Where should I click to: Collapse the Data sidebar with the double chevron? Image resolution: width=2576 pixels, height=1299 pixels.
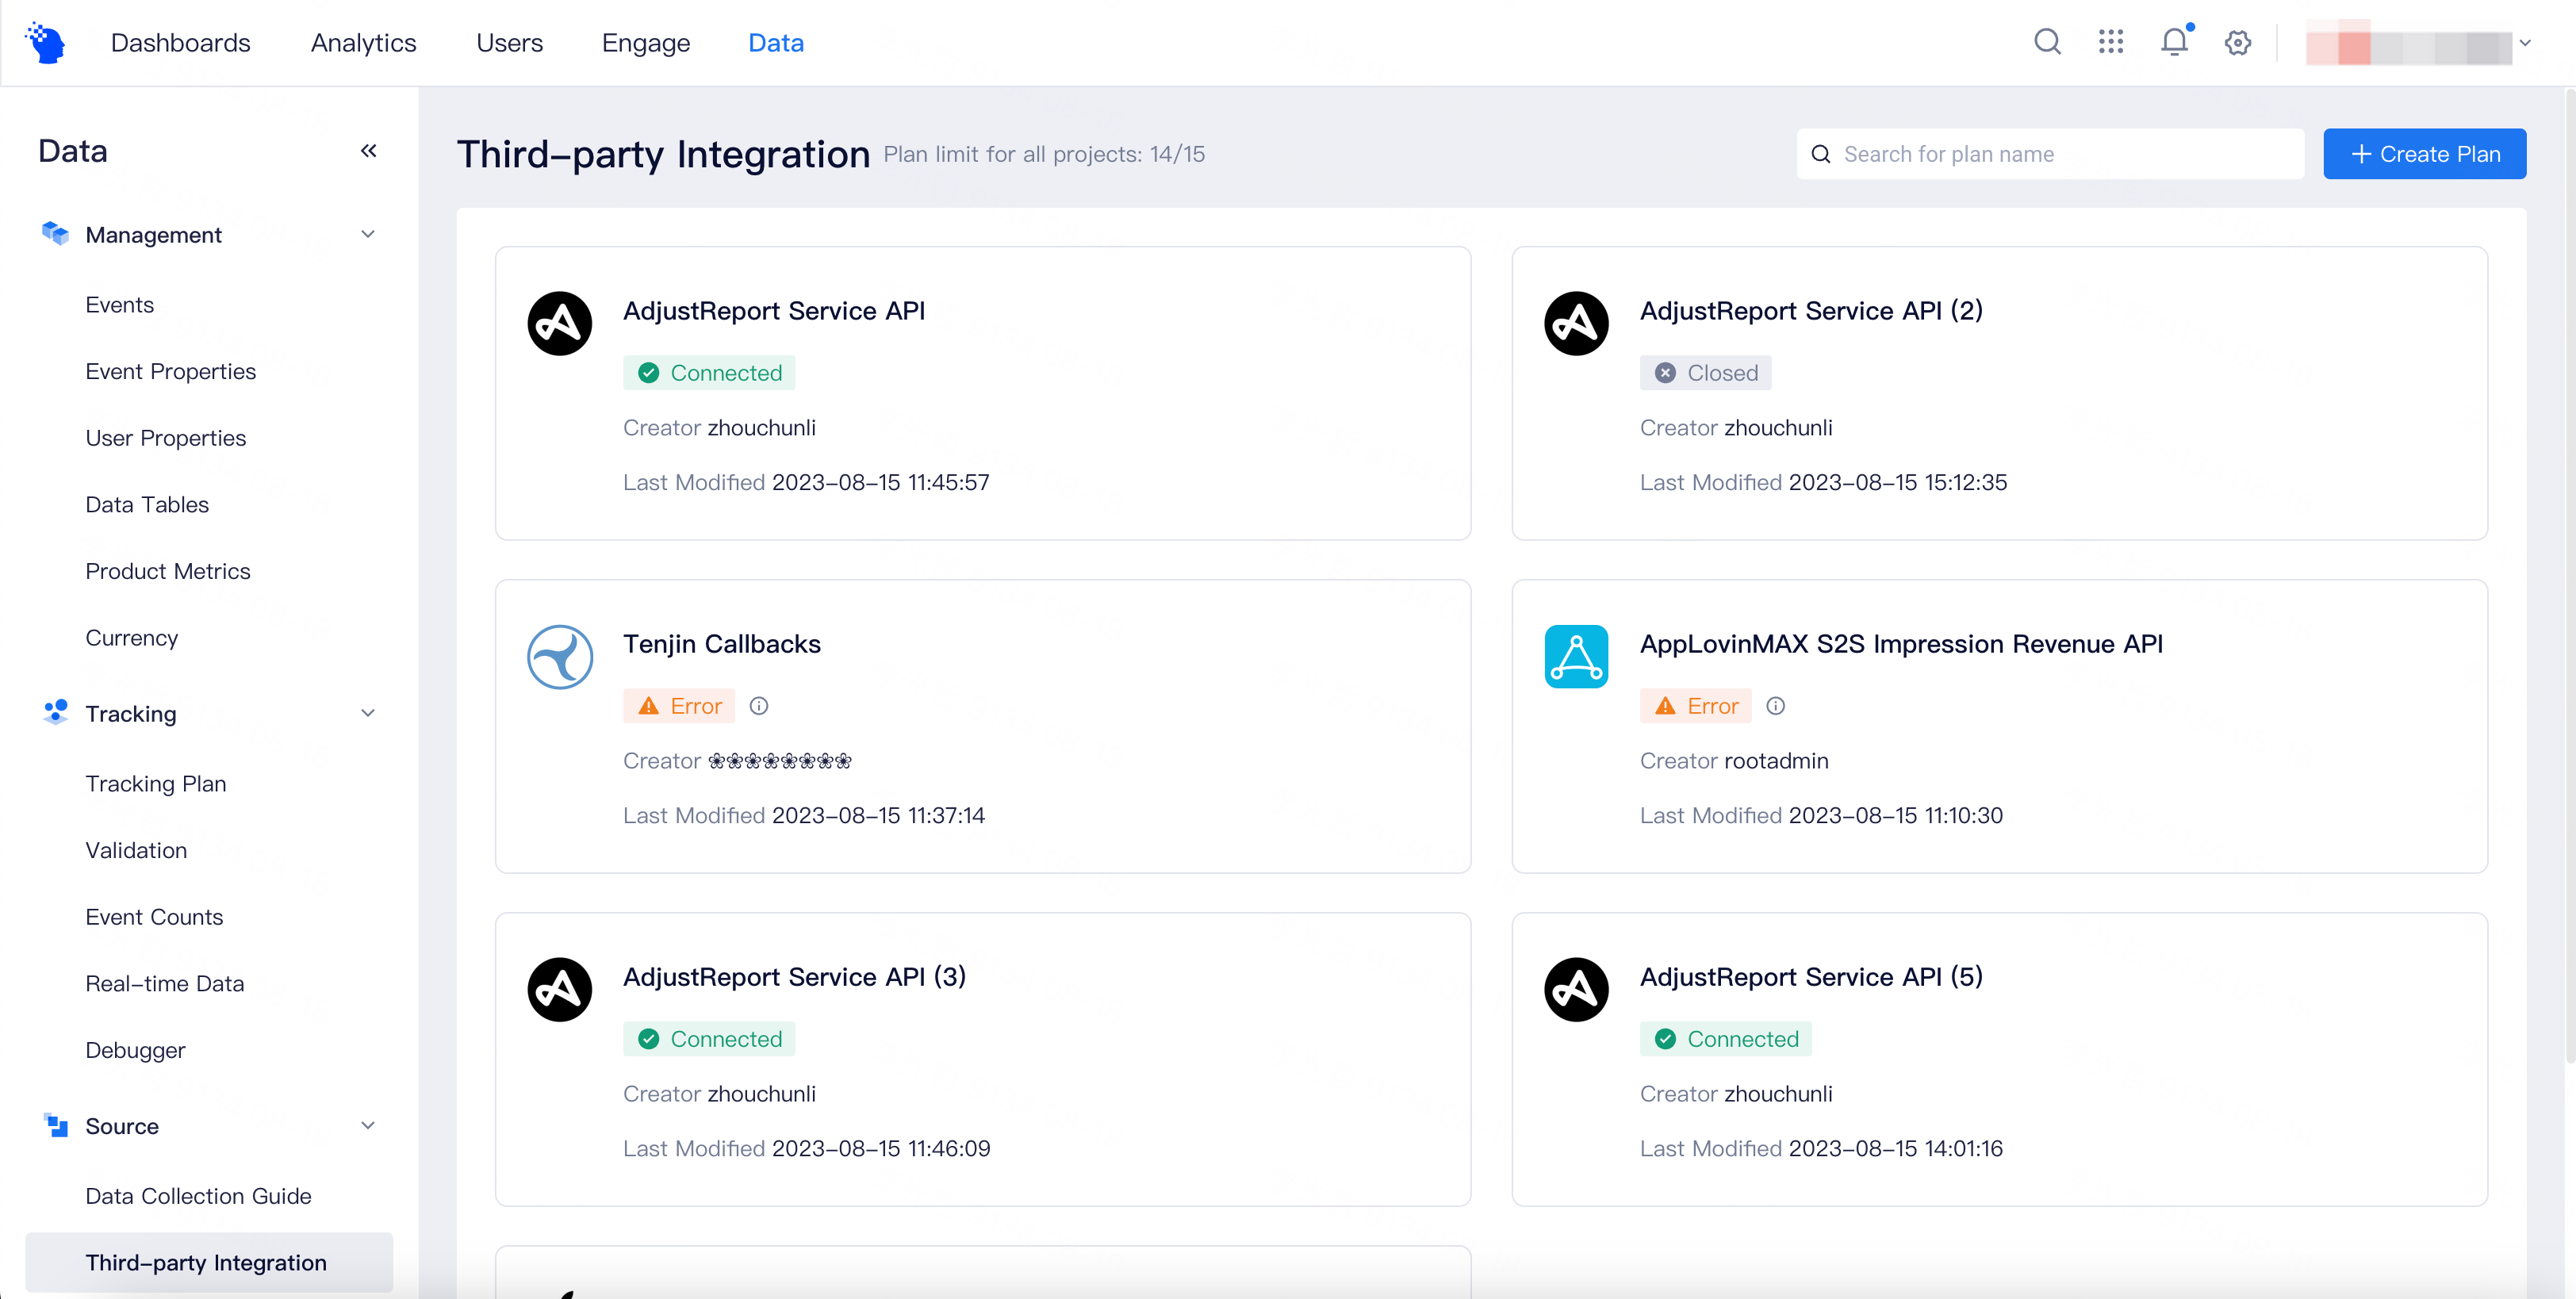[x=368, y=150]
